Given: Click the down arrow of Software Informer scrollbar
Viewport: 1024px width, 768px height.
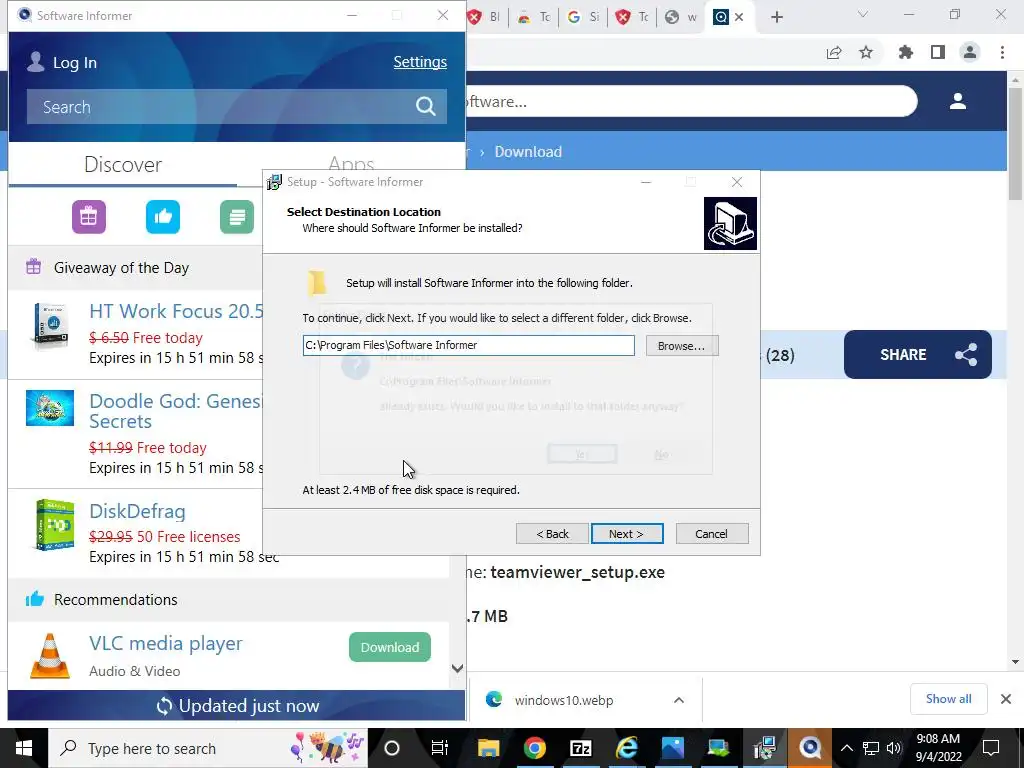Looking at the screenshot, I should [457, 668].
